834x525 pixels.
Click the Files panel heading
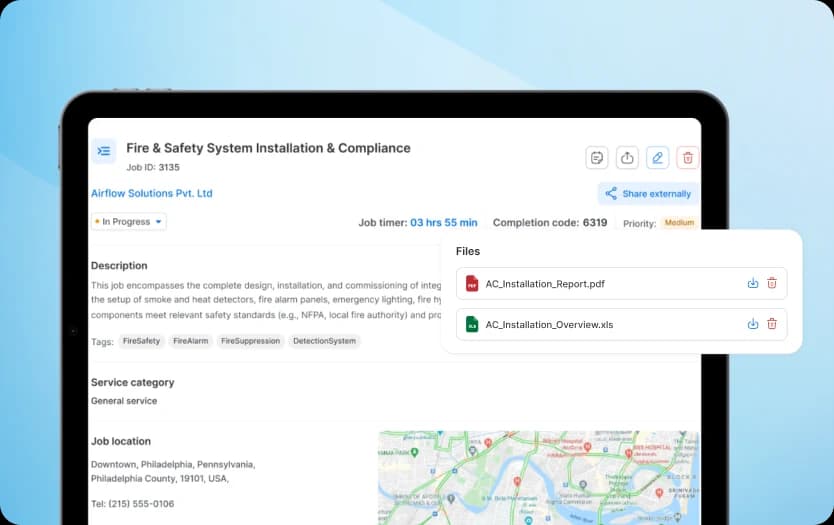(x=468, y=251)
